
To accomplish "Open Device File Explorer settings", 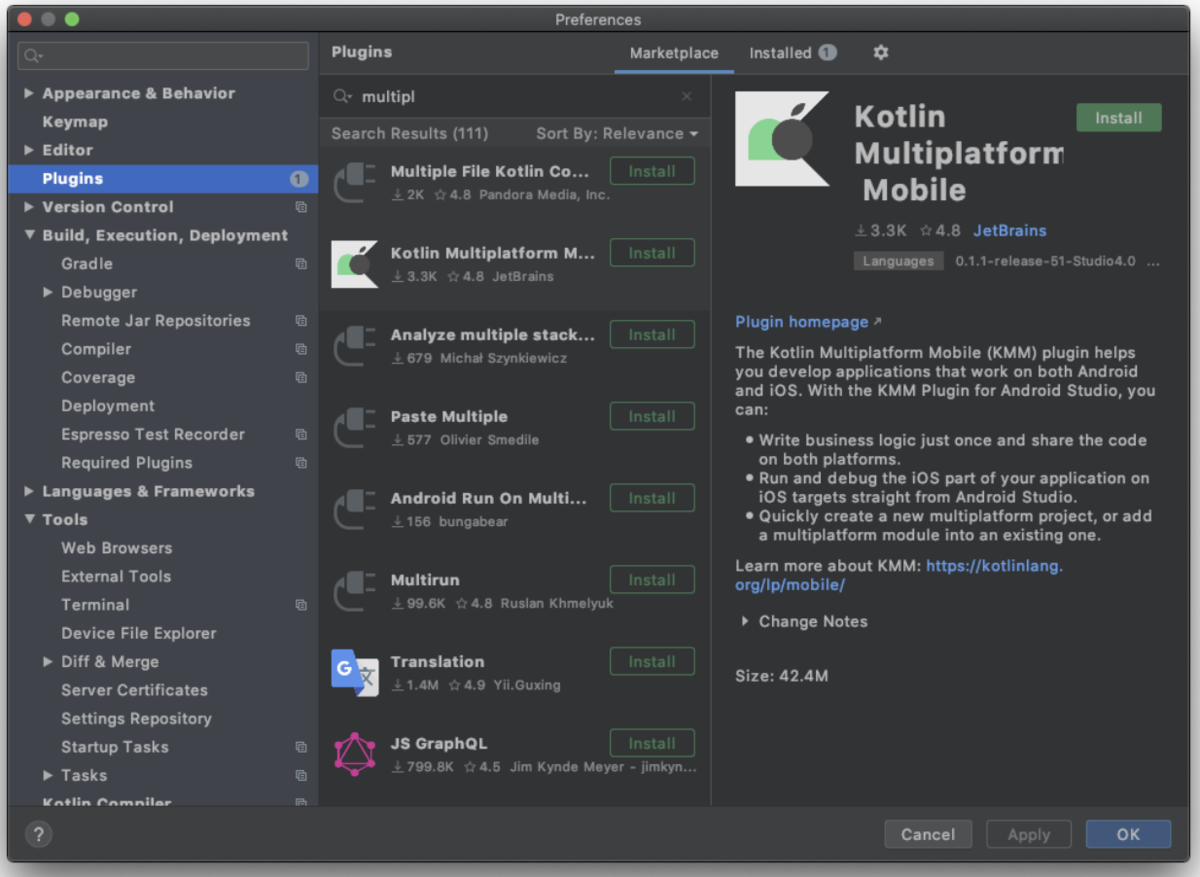I will pyautogui.click(x=139, y=633).
